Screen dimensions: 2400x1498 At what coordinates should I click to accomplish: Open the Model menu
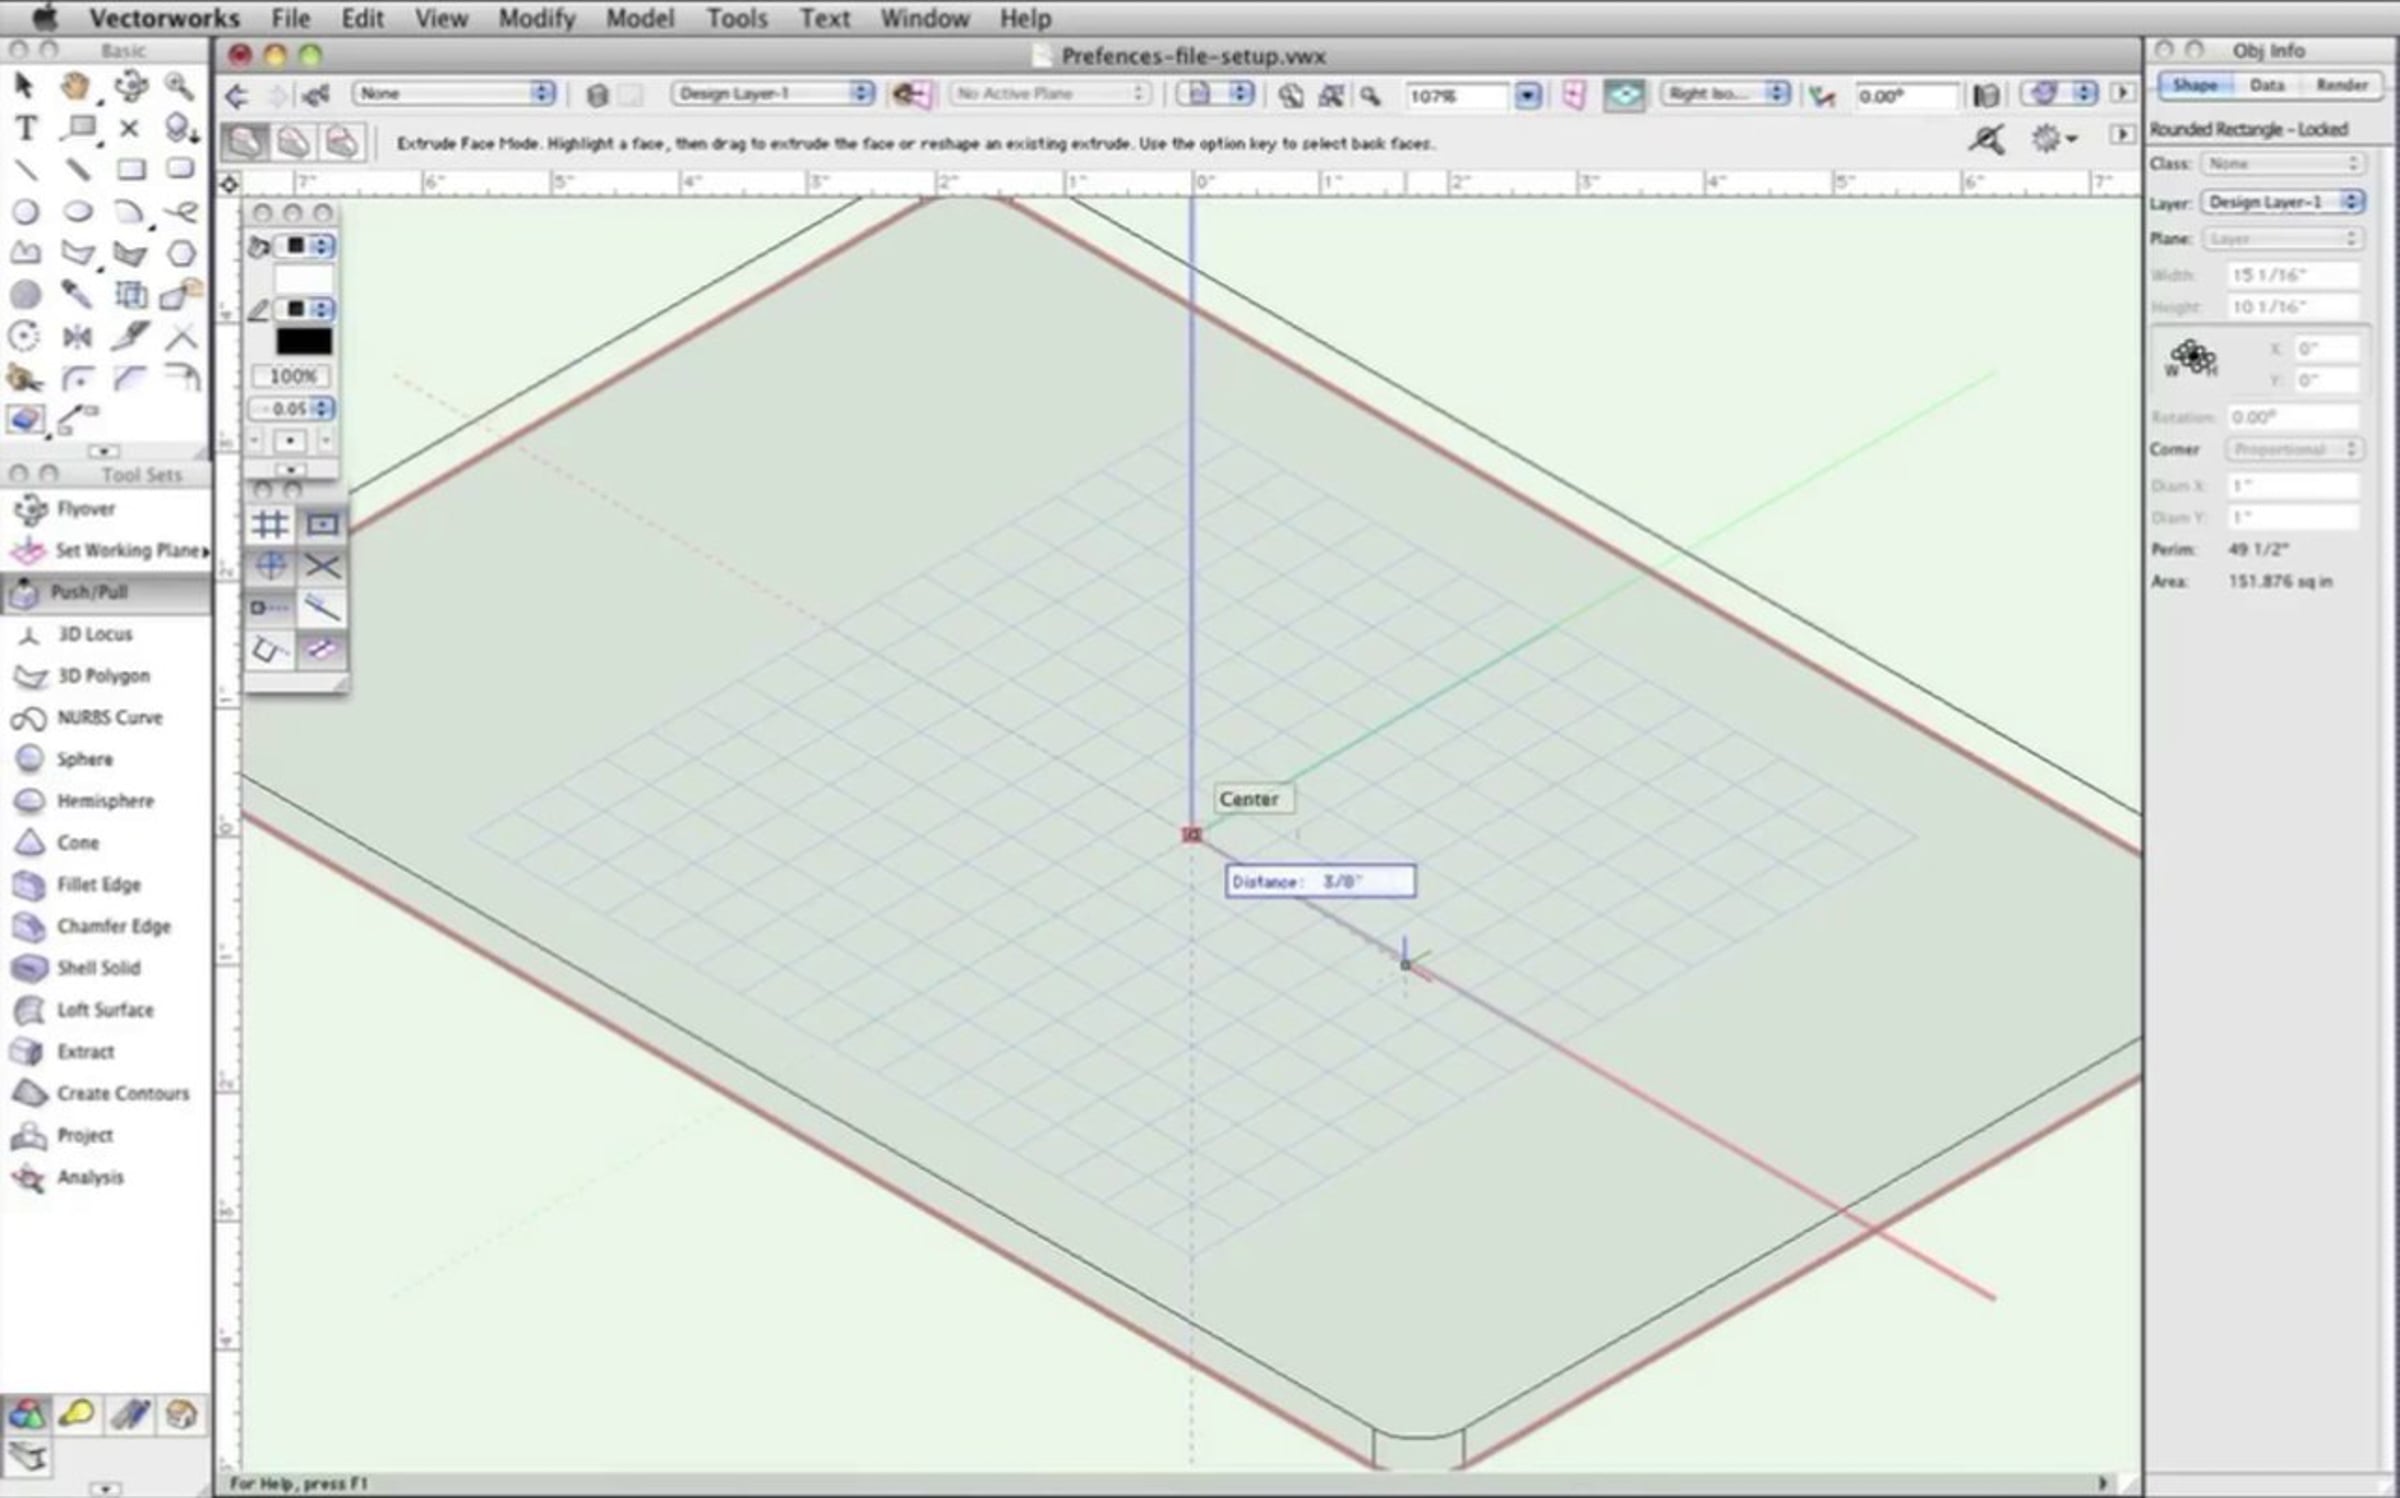639,18
